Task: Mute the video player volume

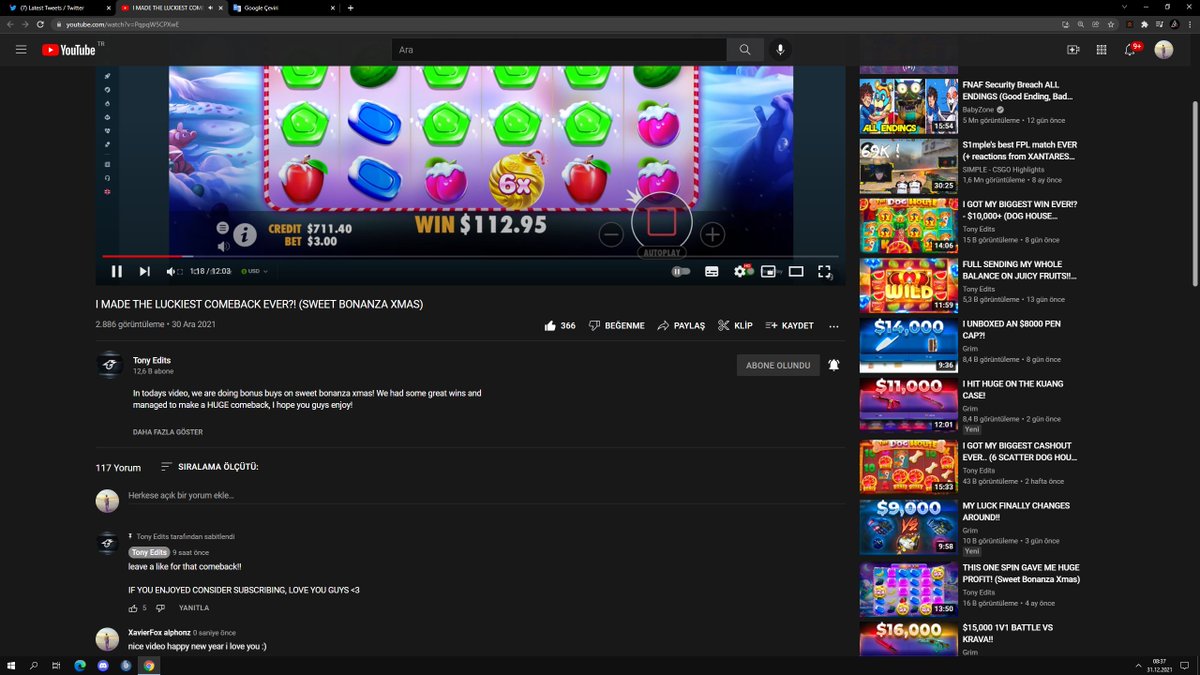Action: click(x=171, y=271)
